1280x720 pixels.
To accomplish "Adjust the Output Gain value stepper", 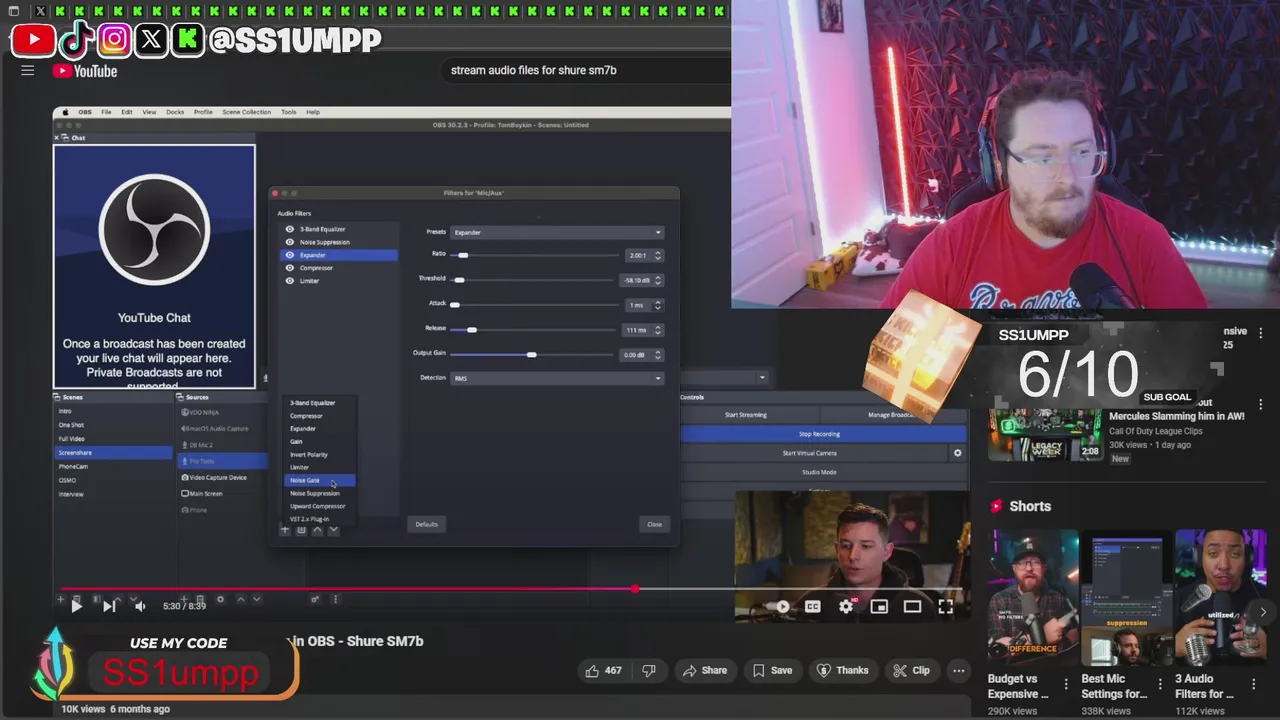I will pos(657,355).
